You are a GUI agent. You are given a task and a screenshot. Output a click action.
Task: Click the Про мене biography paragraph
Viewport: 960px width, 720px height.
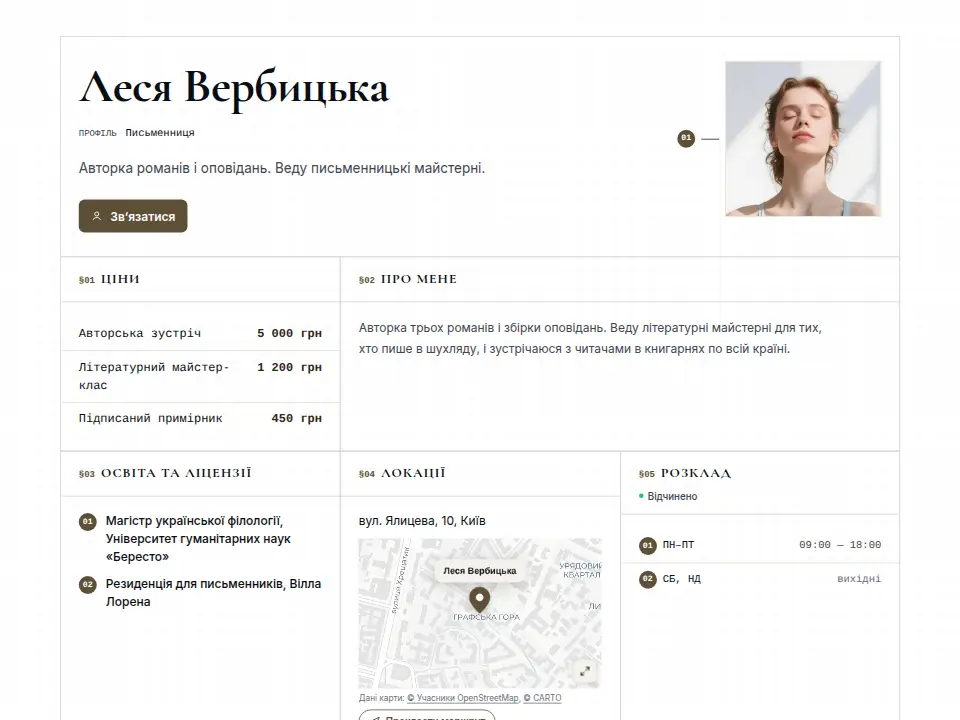click(x=590, y=339)
